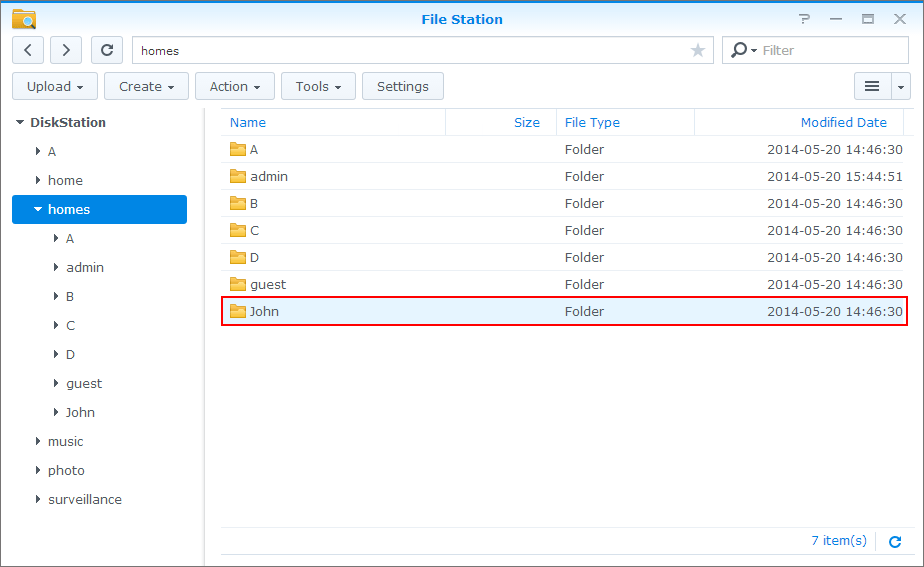Click the 7 item(s) count label
Image resolution: width=924 pixels, height=567 pixels.
click(839, 540)
